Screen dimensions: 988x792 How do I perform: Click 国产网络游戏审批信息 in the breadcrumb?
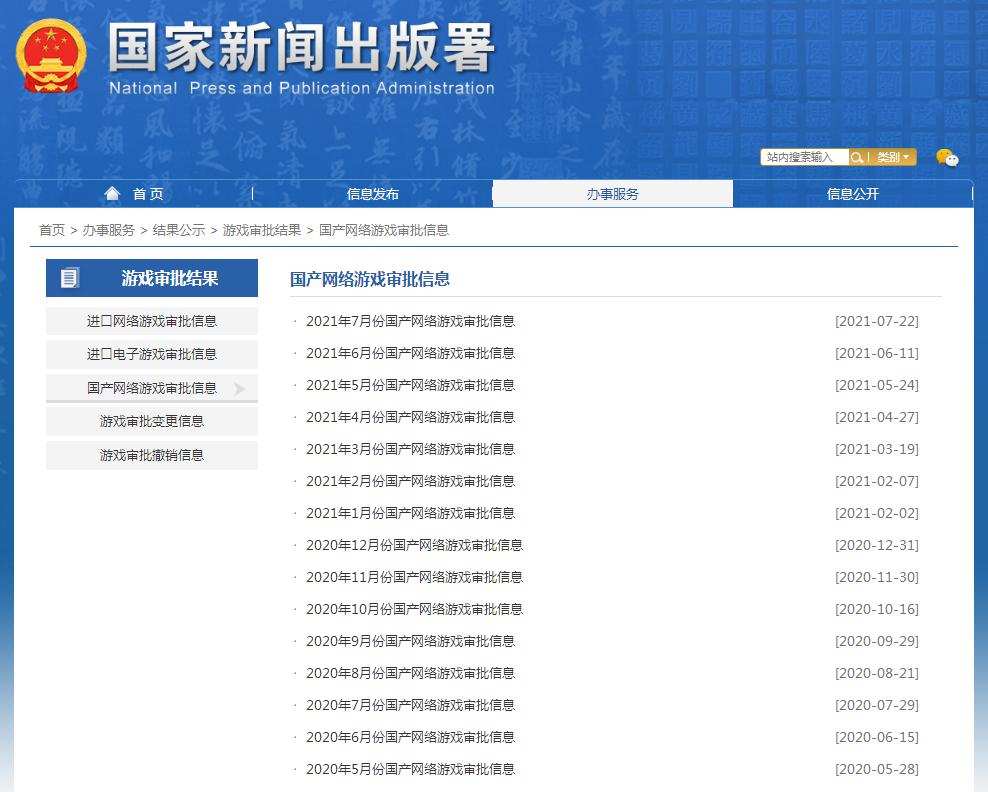(x=384, y=230)
